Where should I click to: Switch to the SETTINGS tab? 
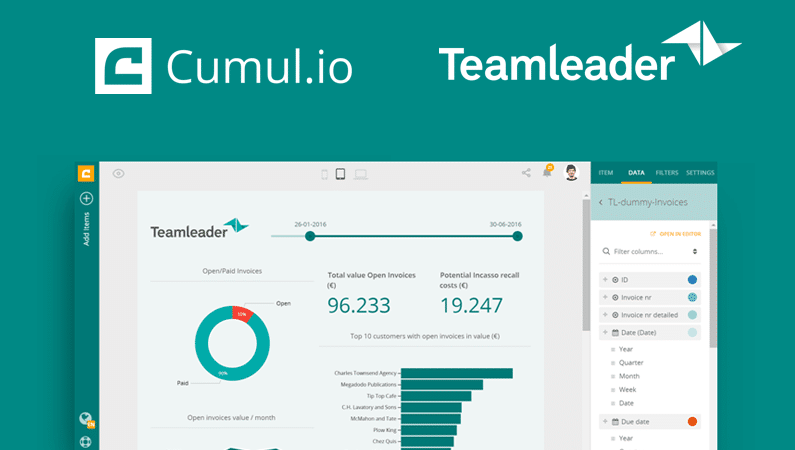click(x=700, y=173)
